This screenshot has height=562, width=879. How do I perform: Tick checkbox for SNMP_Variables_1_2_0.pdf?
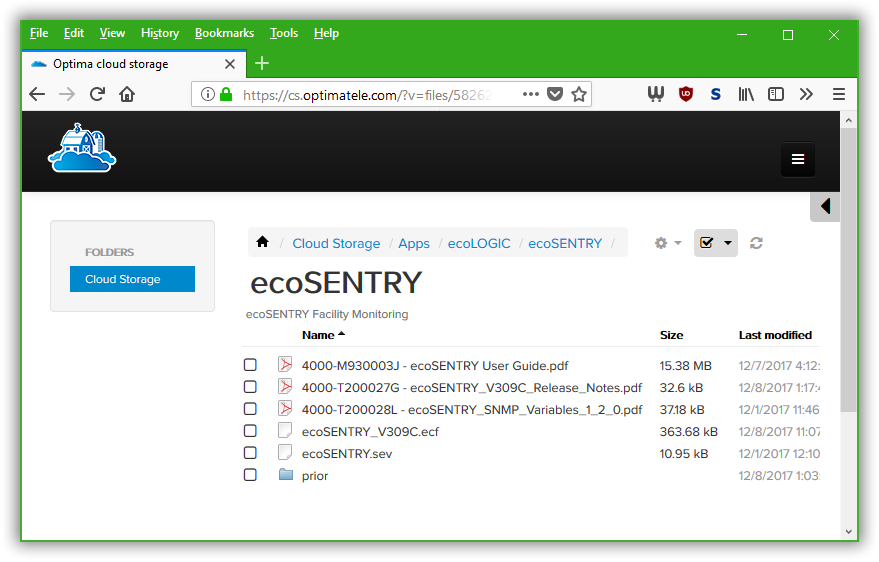coord(250,409)
